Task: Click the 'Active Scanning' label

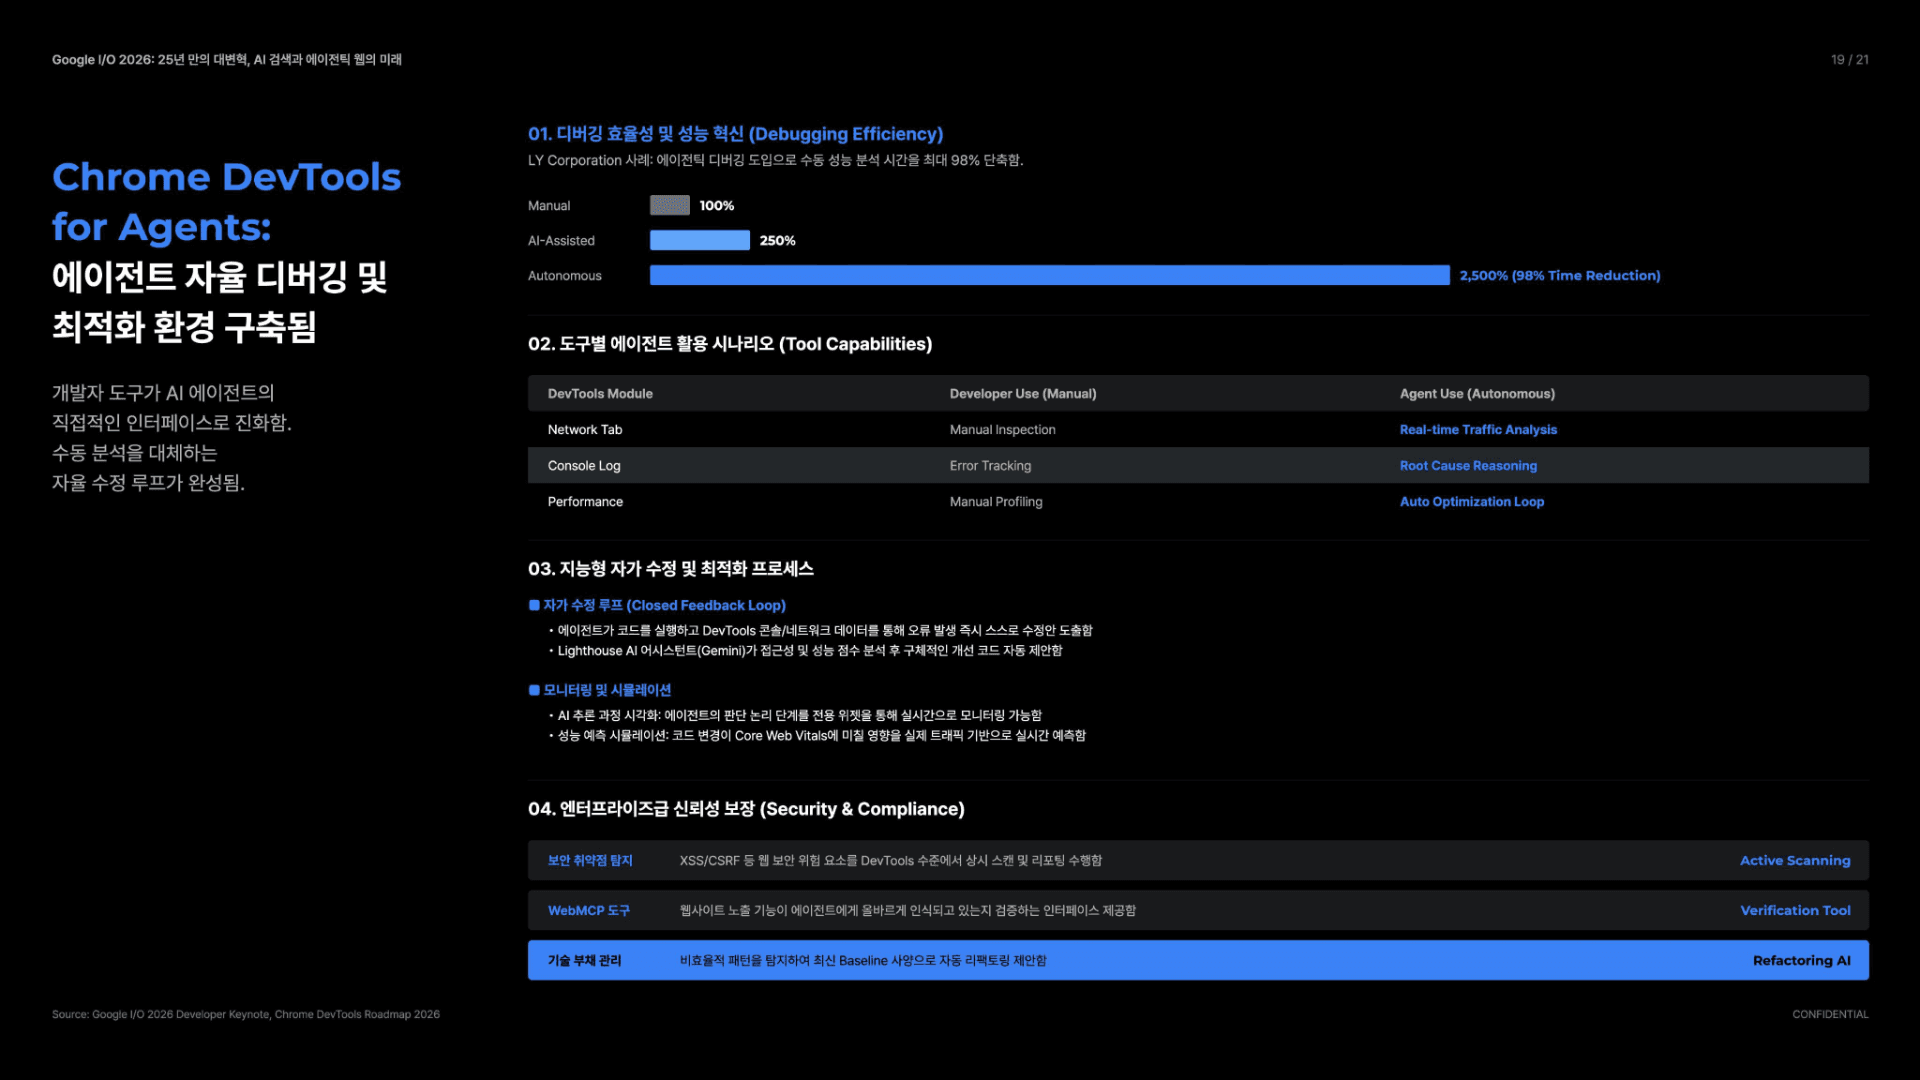Action: pyautogui.click(x=1794, y=860)
